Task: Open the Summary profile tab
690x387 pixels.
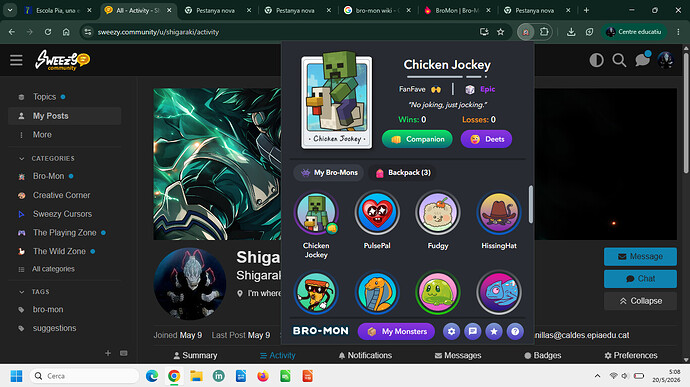Action: (x=195, y=355)
